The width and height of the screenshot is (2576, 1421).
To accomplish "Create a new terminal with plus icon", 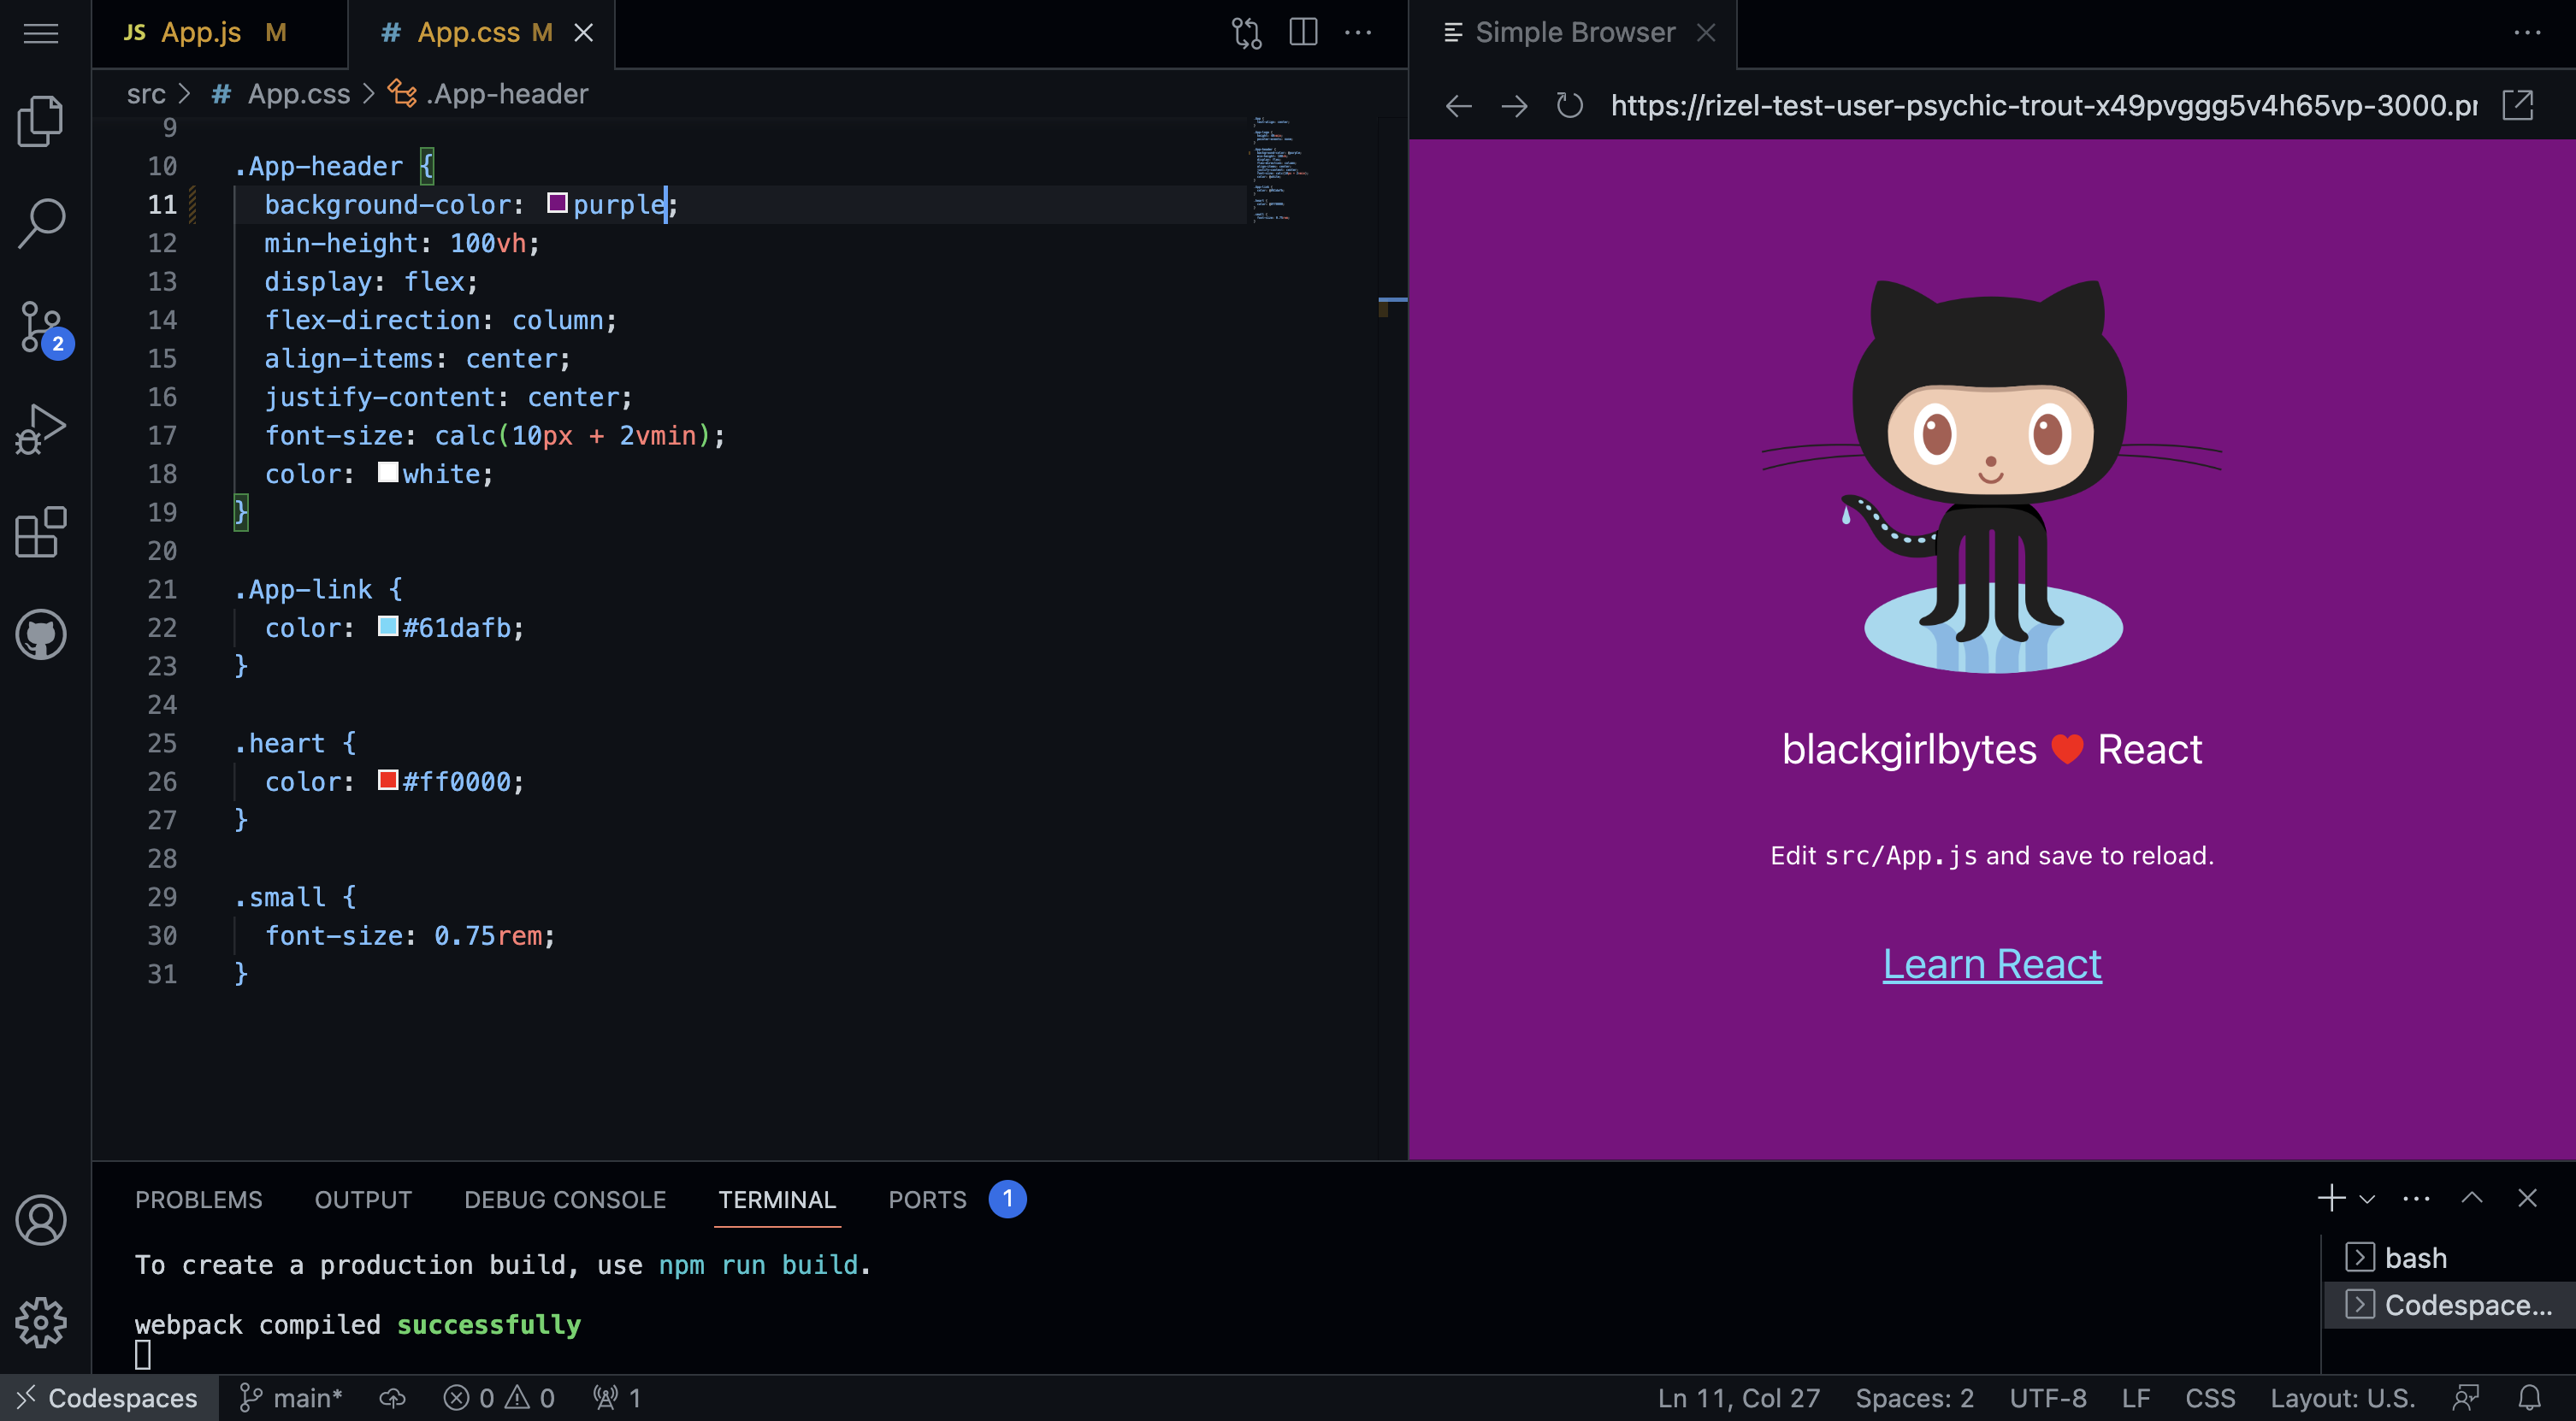I will pos(2331,1198).
